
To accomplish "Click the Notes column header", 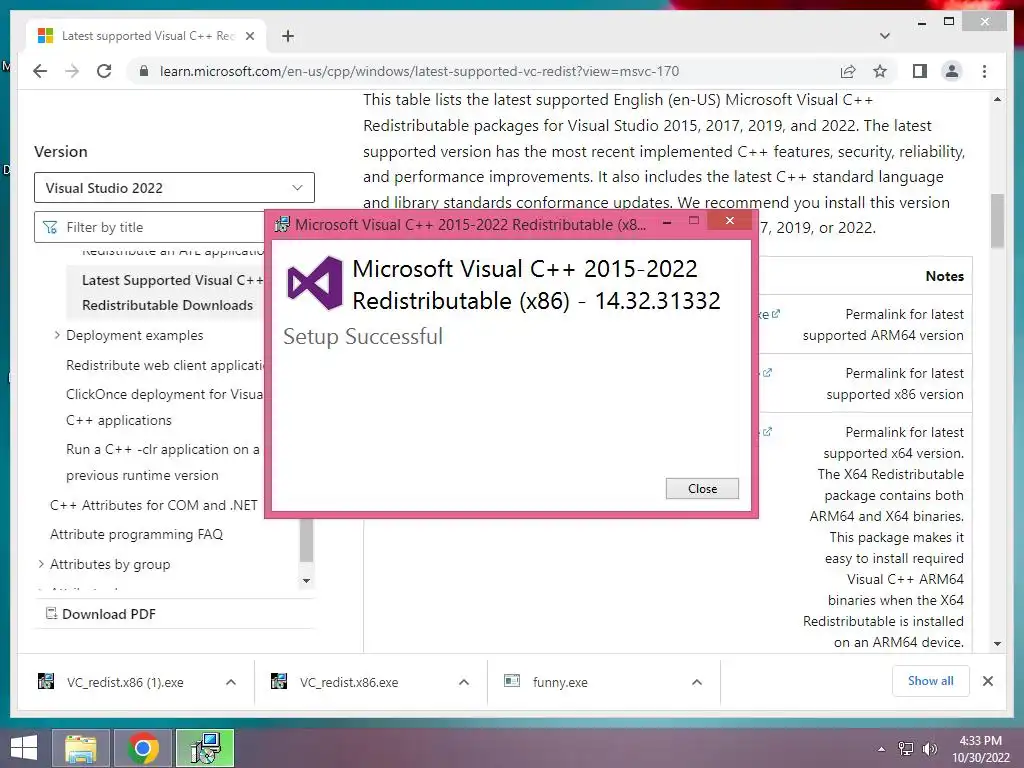I will pos(944,276).
